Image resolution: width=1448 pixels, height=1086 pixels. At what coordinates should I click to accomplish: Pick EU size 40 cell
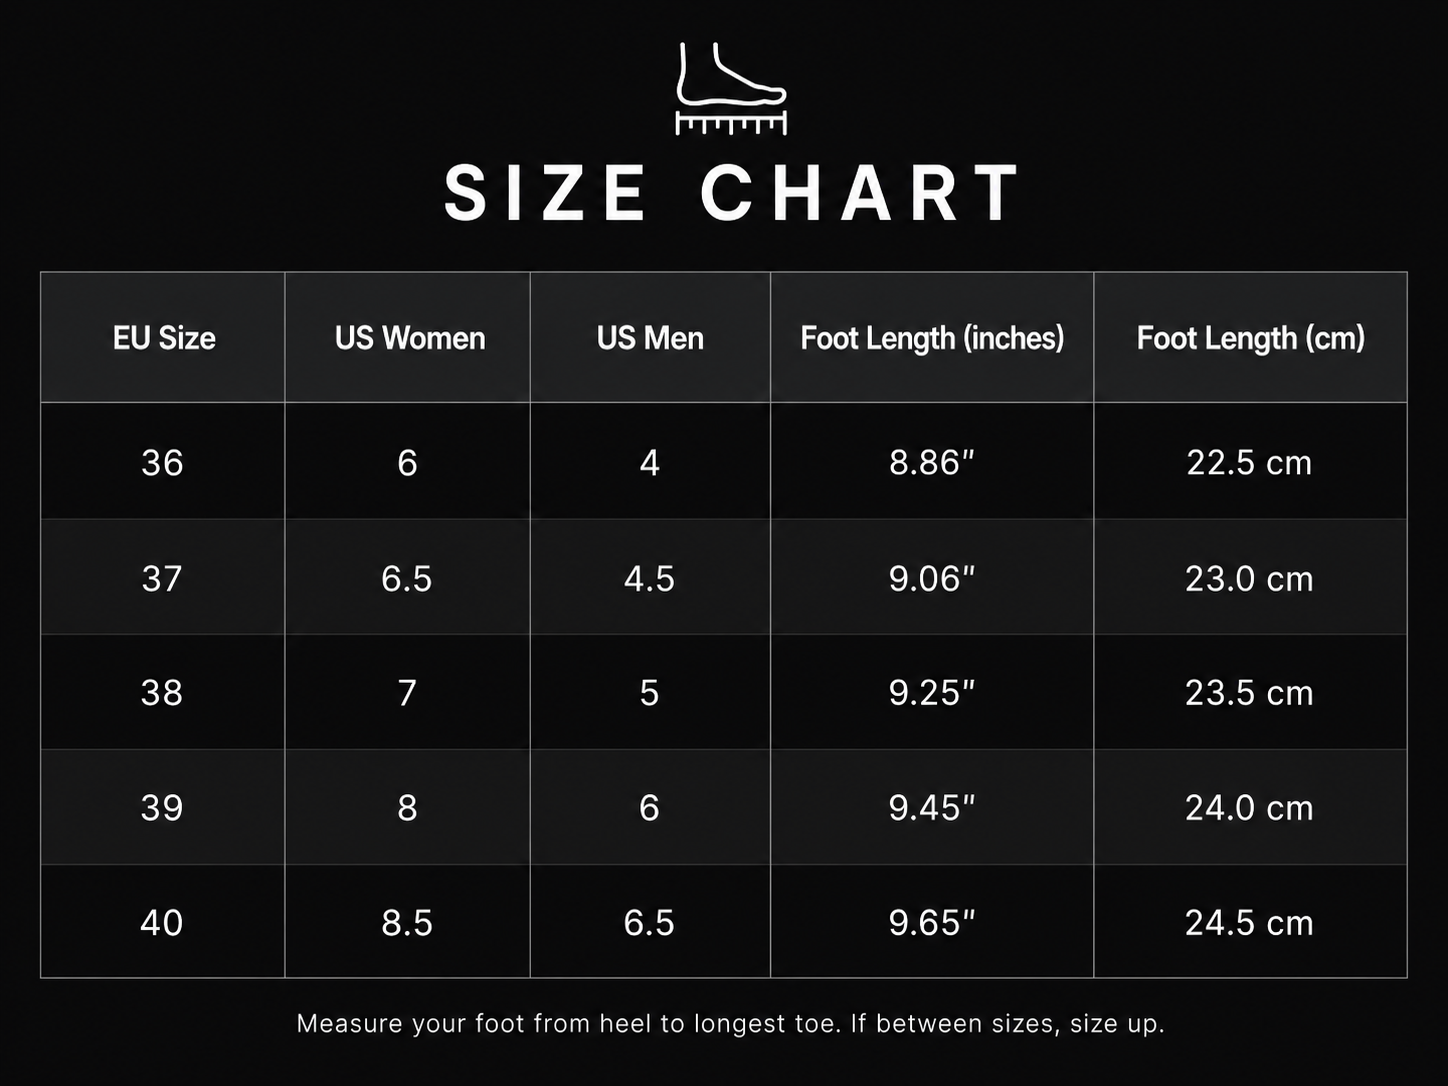(x=163, y=922)
